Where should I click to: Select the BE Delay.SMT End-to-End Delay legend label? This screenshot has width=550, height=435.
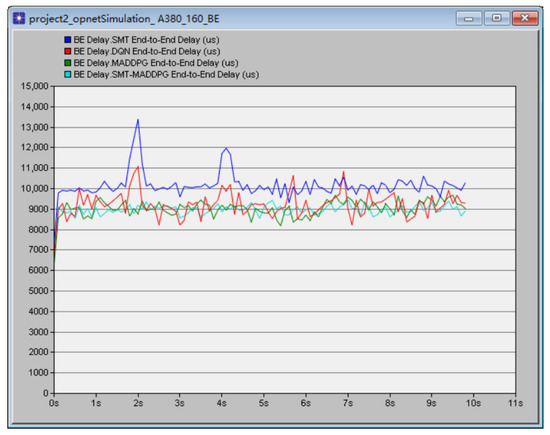pos(147,40)
